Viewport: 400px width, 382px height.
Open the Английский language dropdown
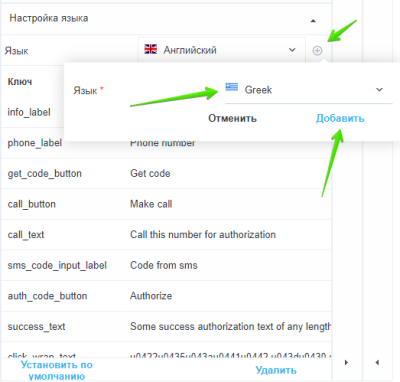coord(221,50)
